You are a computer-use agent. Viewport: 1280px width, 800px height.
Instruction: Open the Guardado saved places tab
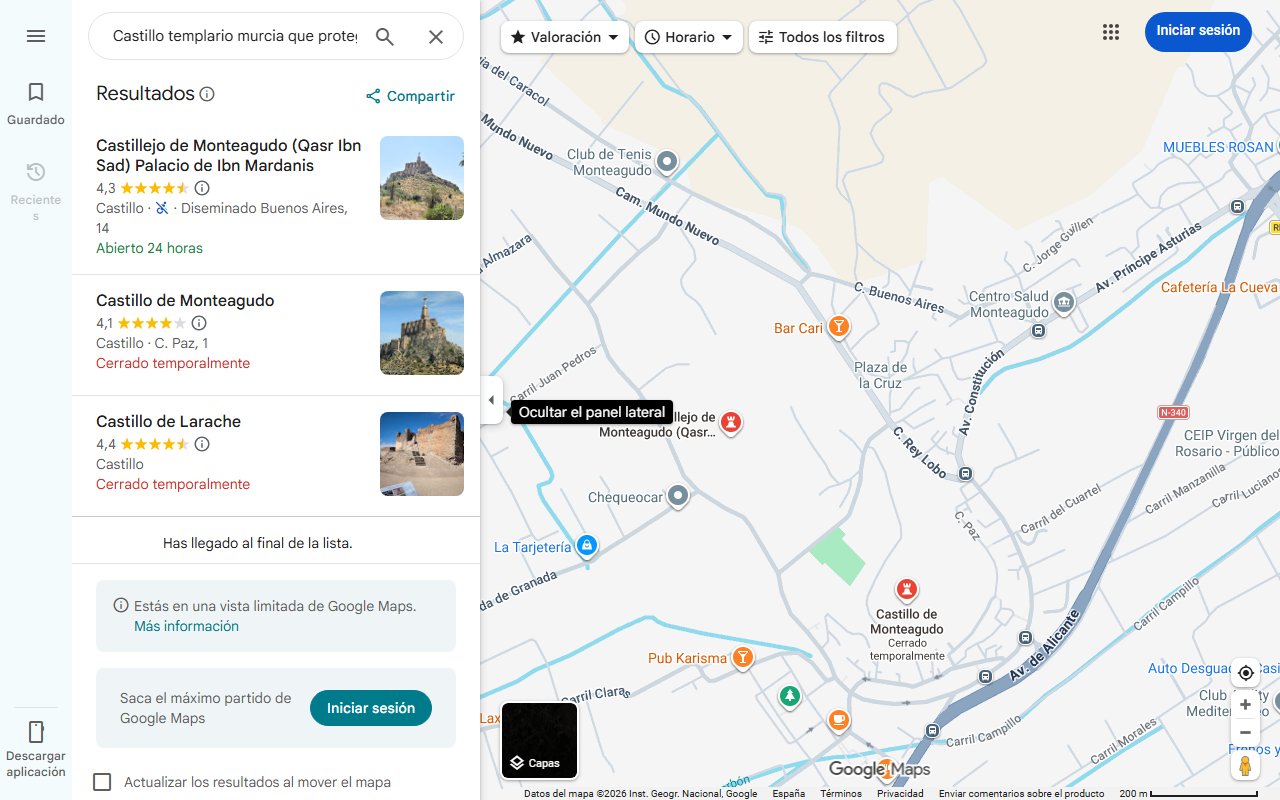[x=36, y=103]
